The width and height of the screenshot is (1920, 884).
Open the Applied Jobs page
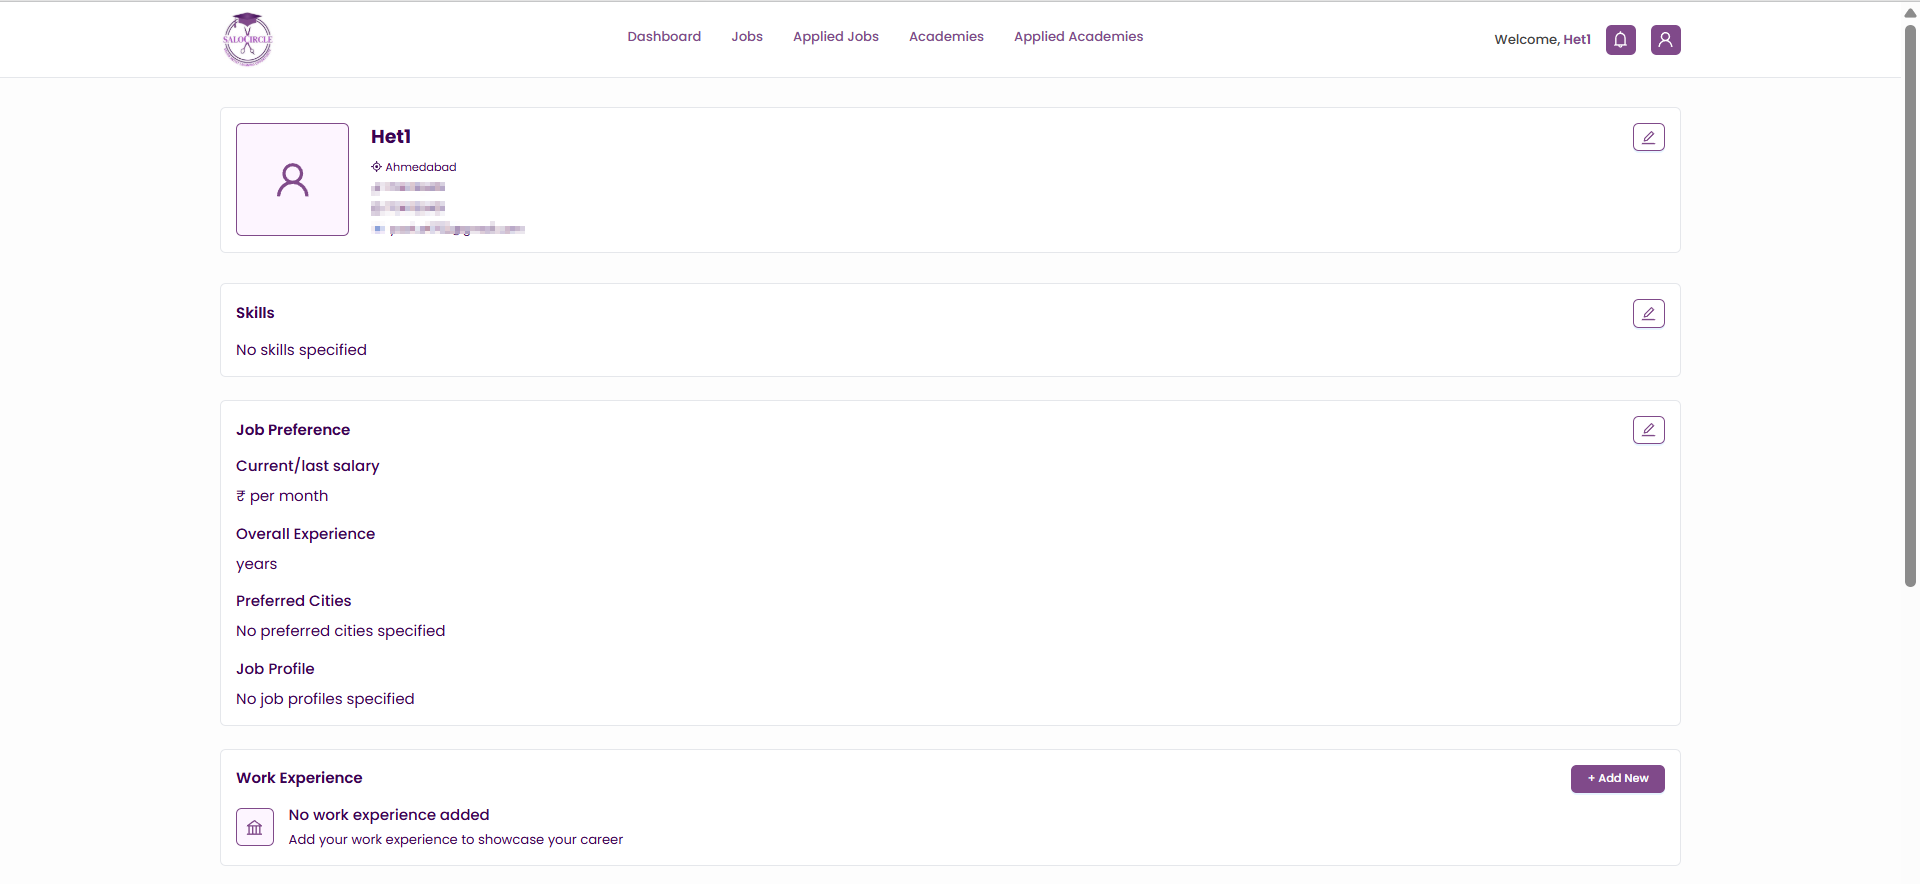tap(836, 37)
